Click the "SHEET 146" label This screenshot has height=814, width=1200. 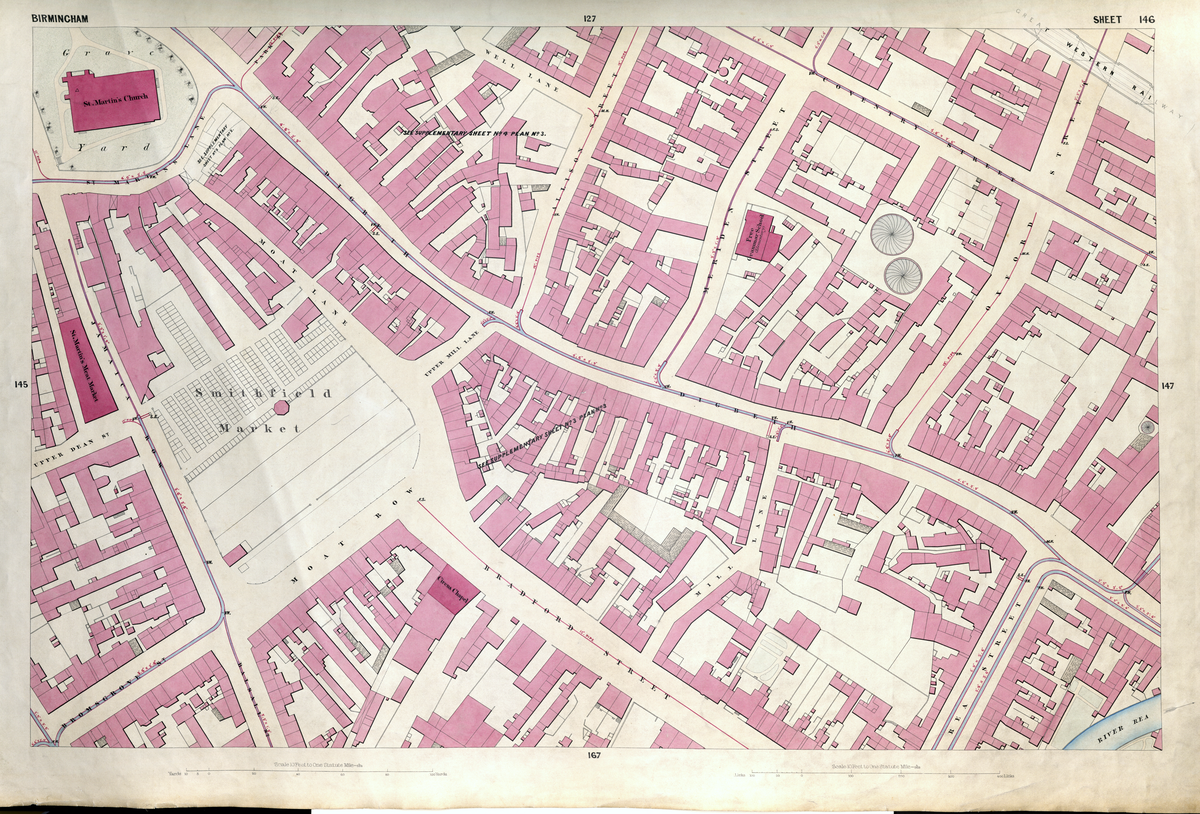1123,19
